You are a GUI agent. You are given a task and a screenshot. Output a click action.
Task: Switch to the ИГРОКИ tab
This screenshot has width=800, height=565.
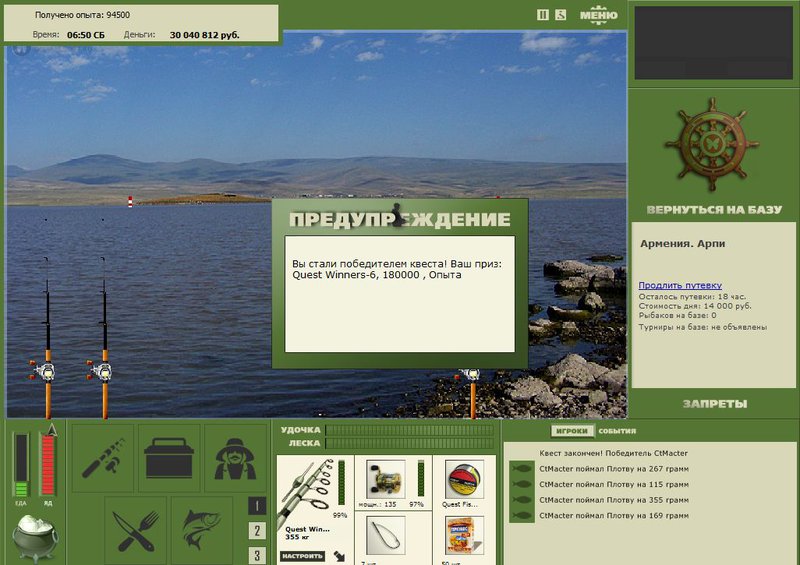pos(572,431)
